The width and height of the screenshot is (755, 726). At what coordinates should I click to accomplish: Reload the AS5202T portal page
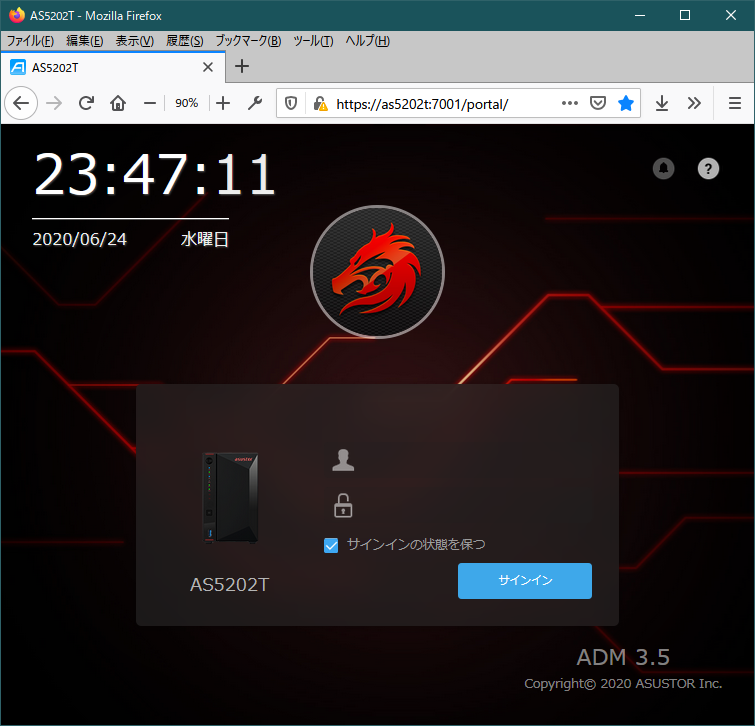click(86, 103)
